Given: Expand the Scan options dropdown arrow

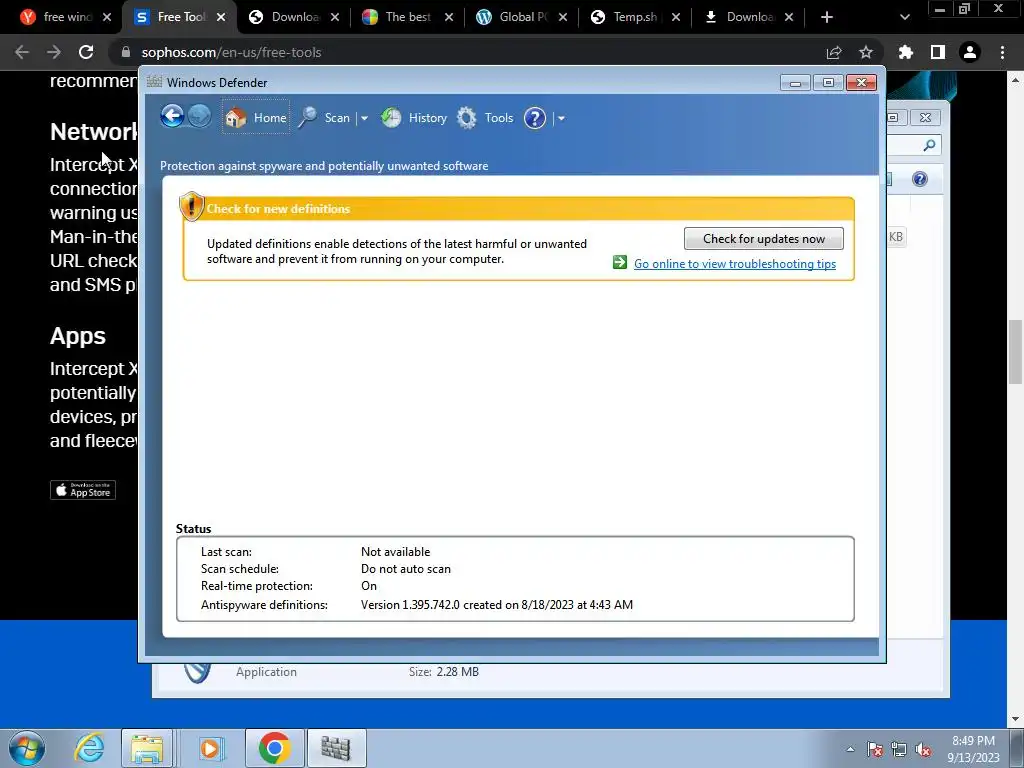Looking at the screenshot, I should click(364, 118).
